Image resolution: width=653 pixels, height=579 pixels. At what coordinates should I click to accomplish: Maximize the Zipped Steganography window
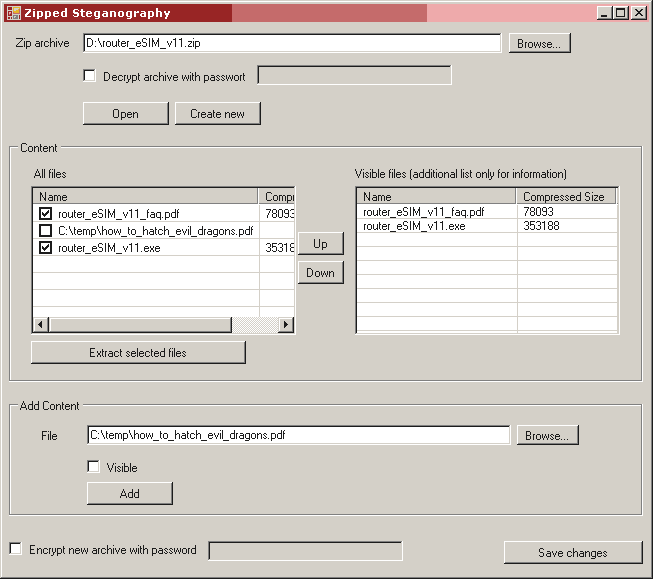(621, 13)
